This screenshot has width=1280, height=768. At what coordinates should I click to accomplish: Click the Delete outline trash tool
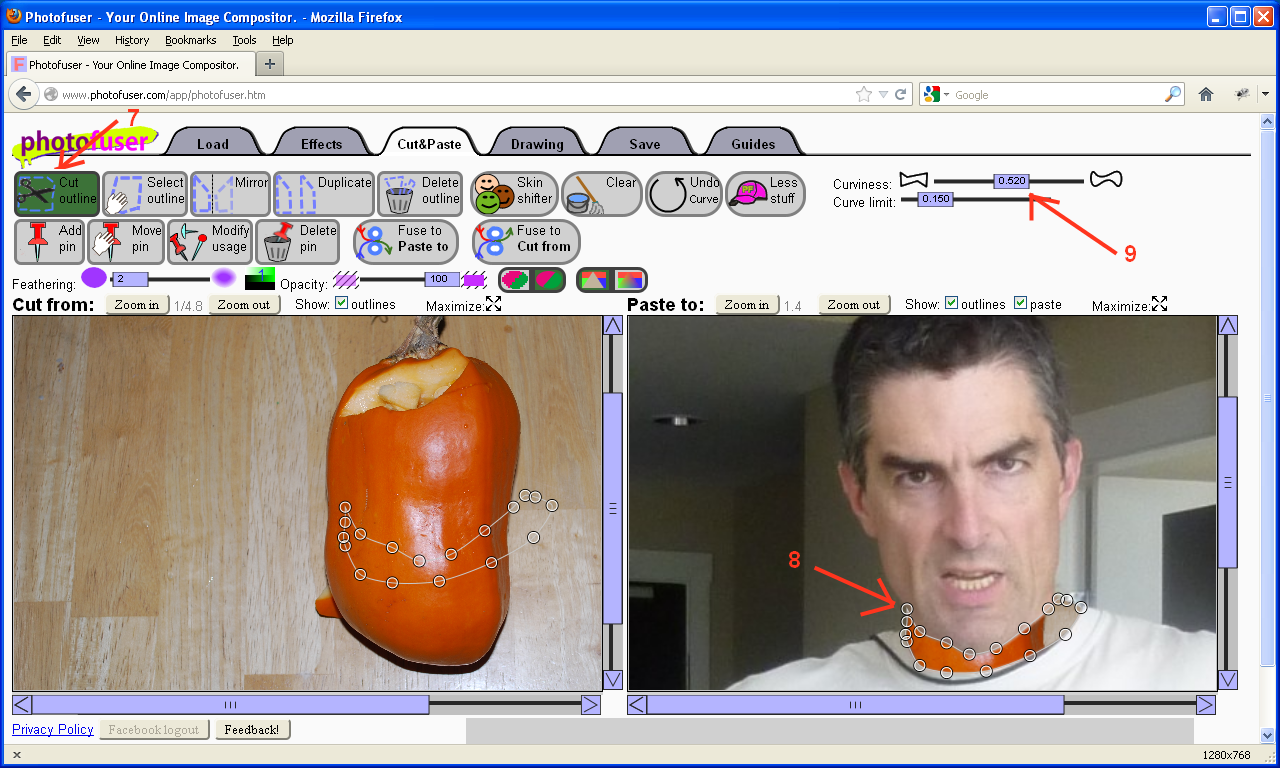pos(420,193)
